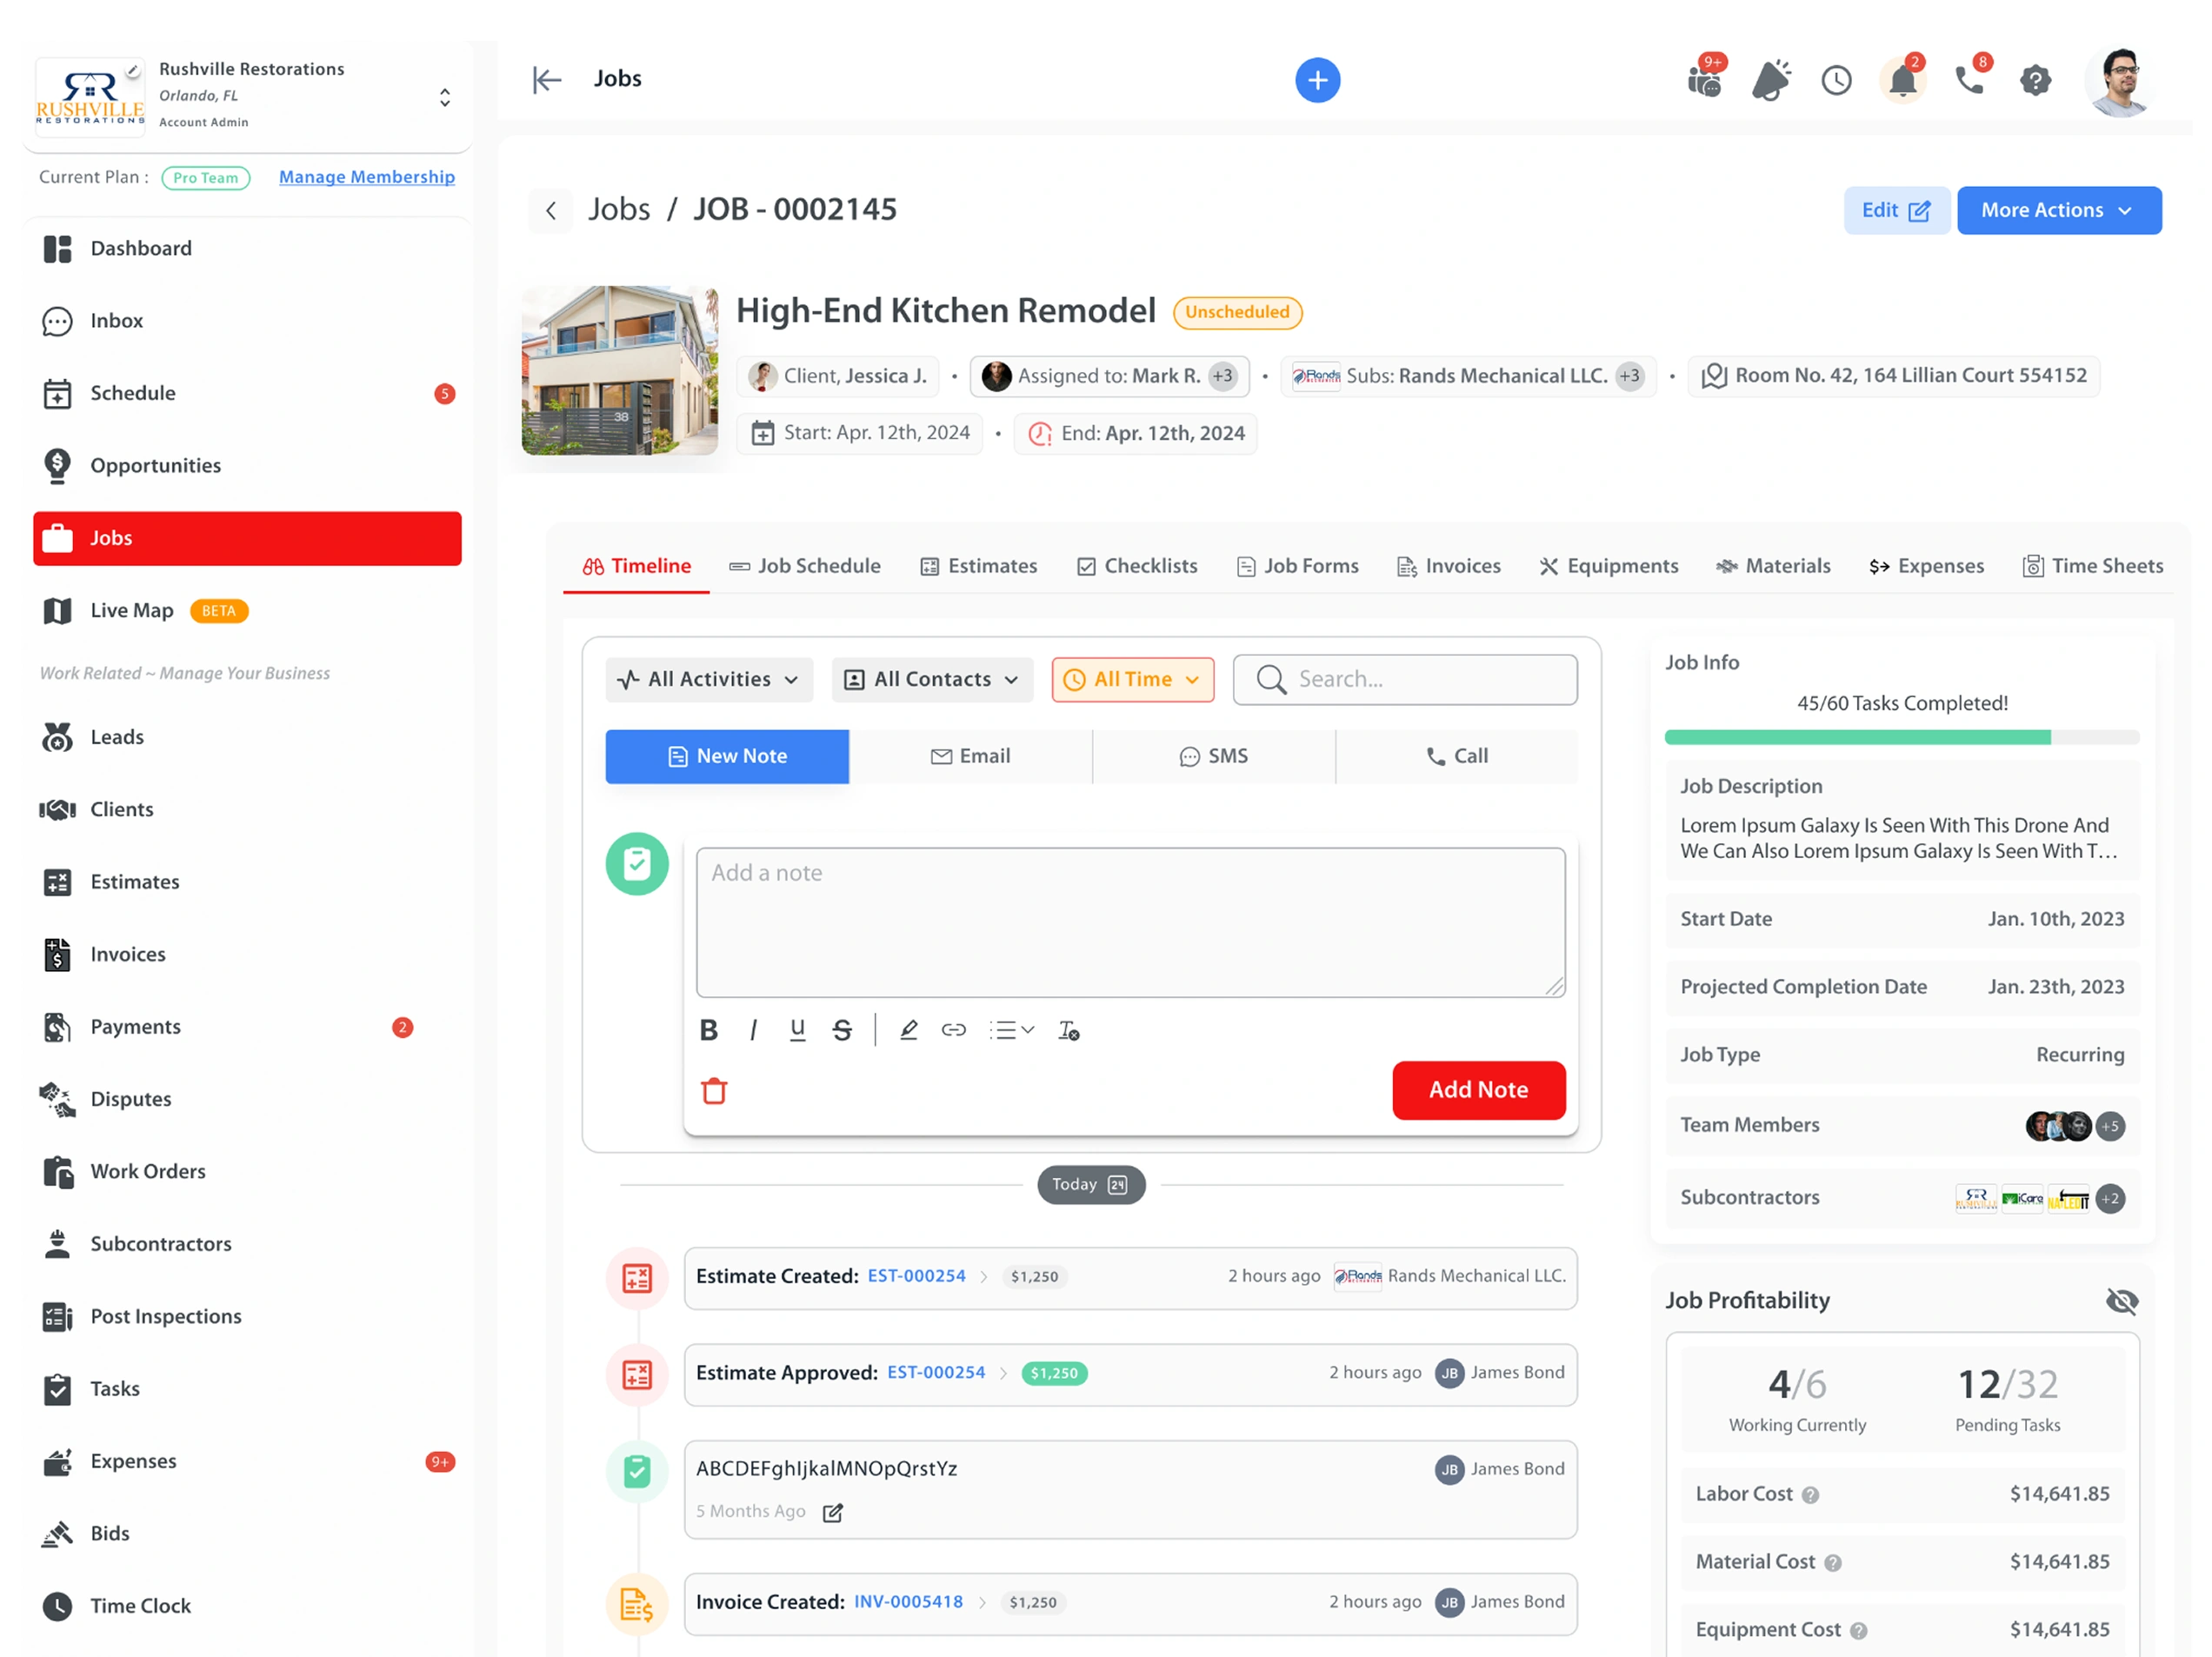Click the Italic formatting icon
The width and height of the screenshot is (2212, 1657).
pyautogui.click(x=753, y=1030)
